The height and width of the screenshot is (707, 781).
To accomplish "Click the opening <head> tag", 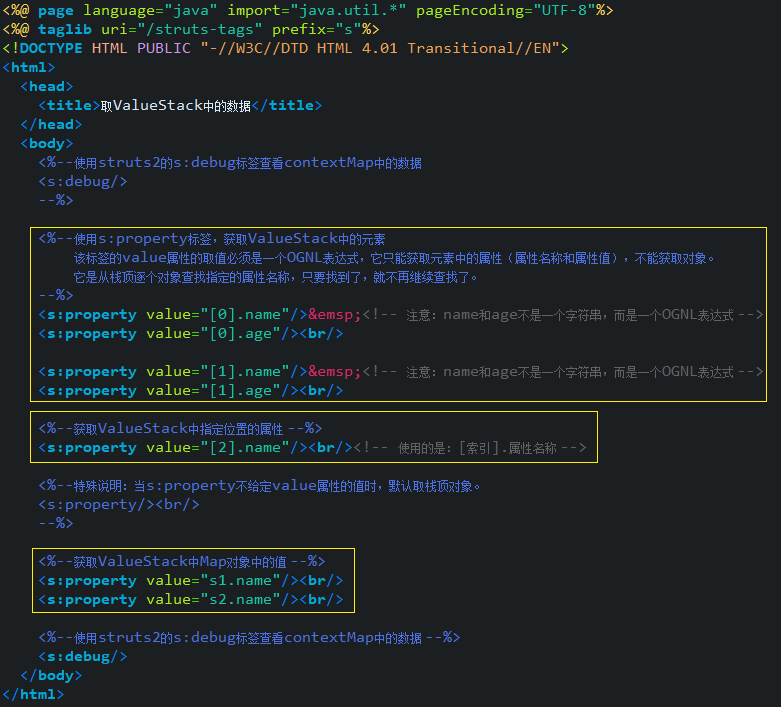I will [47, 86].
